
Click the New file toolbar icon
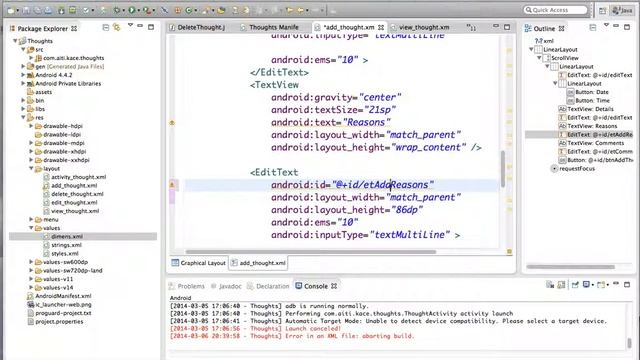pyautogui.click(x=11, y=10)
